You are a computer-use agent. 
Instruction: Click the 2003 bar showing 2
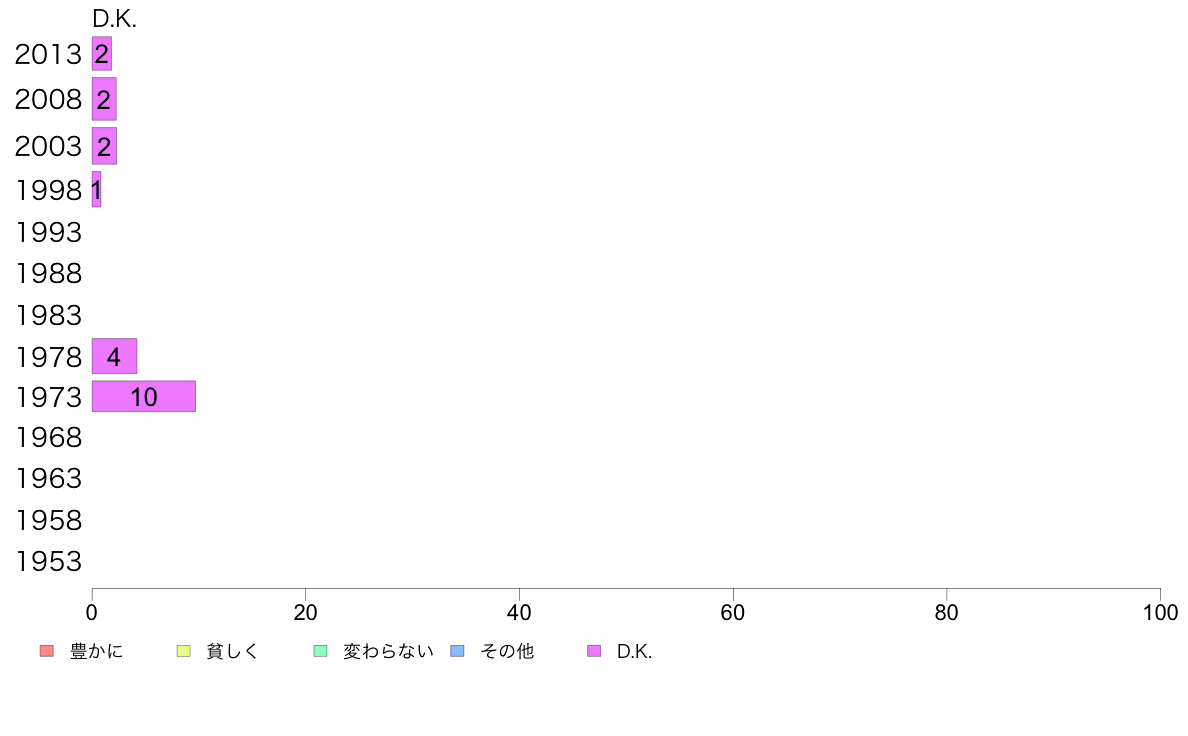point(104,146)
